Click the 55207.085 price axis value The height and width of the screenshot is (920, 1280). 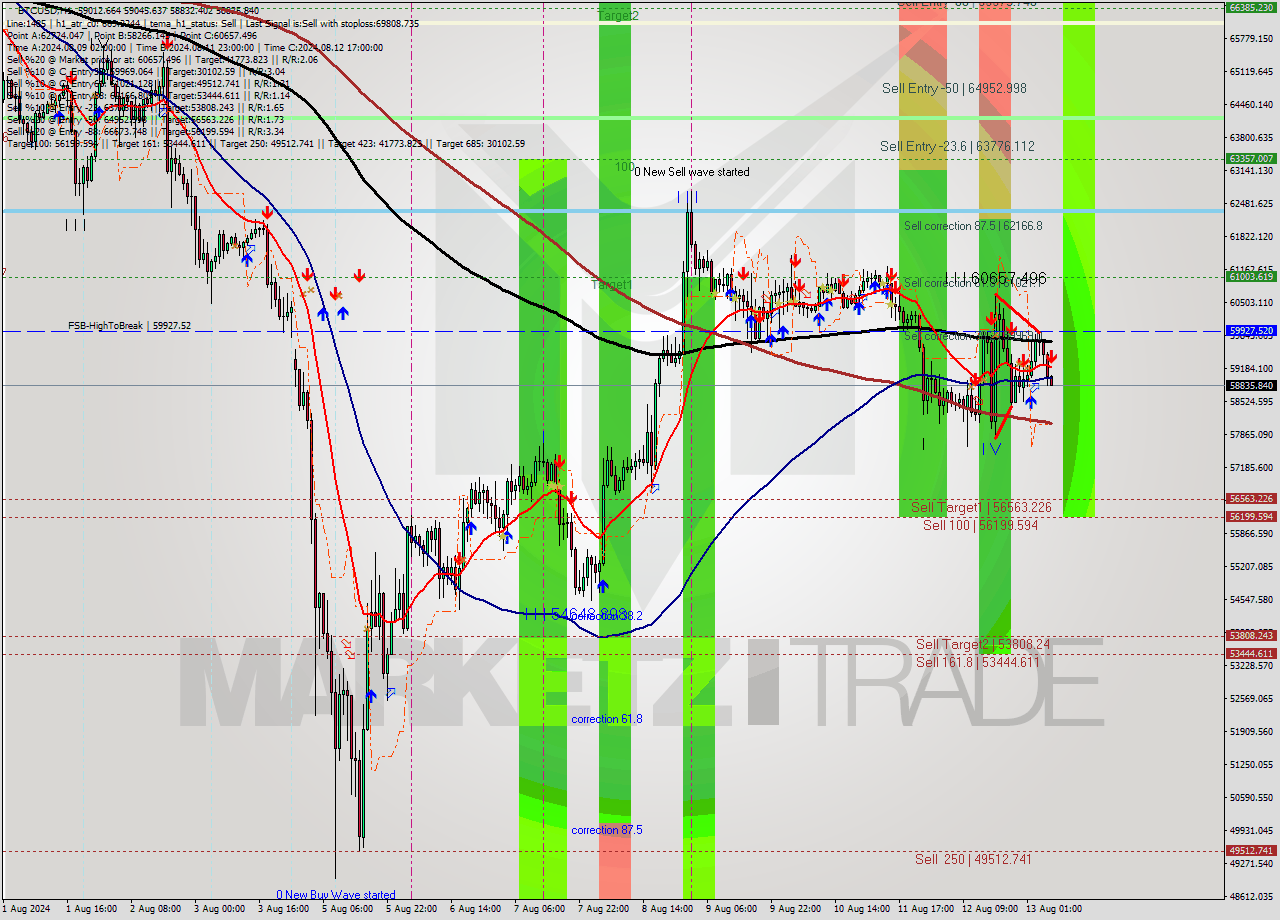point(1250,566)
